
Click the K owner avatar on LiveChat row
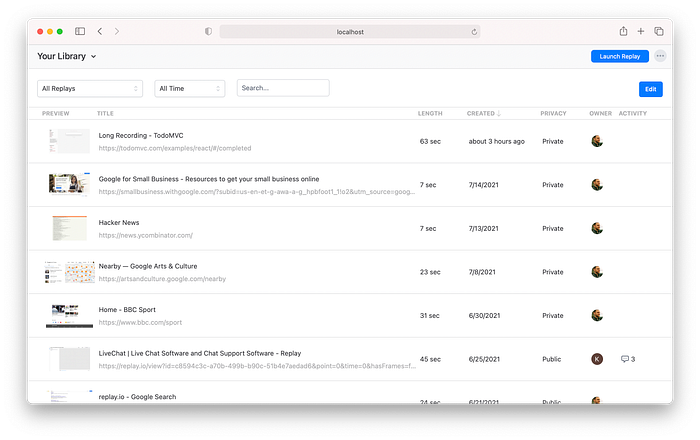[597, 359]
